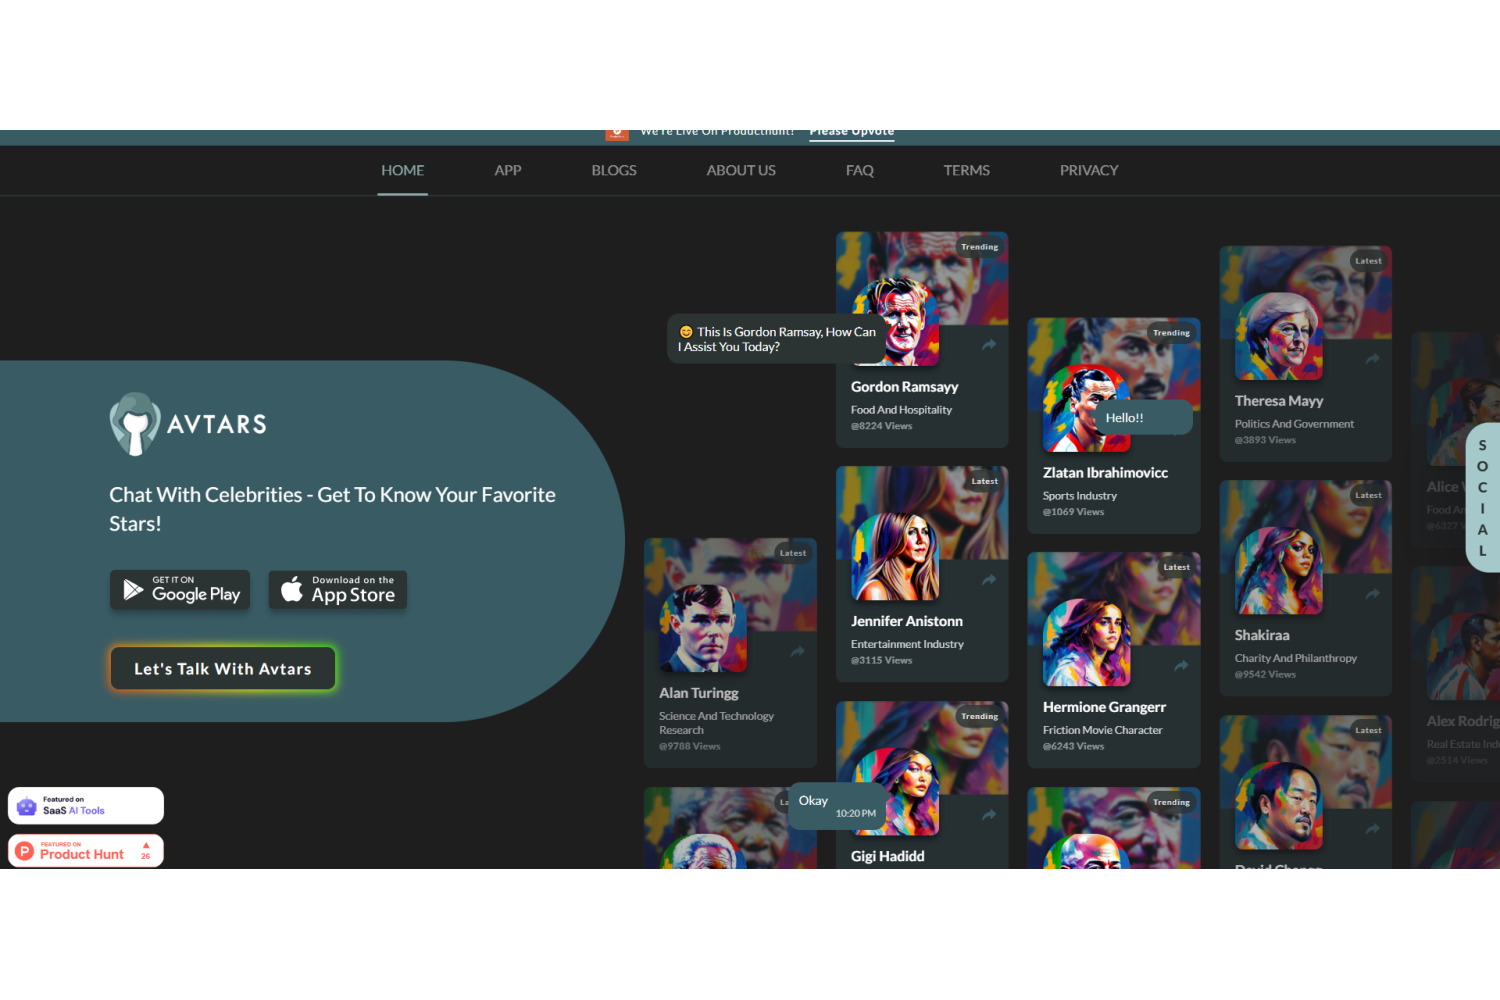This screenshot has height=1000, width=1500.
Task: Get it on Google Play button
Action: (180, 590)
